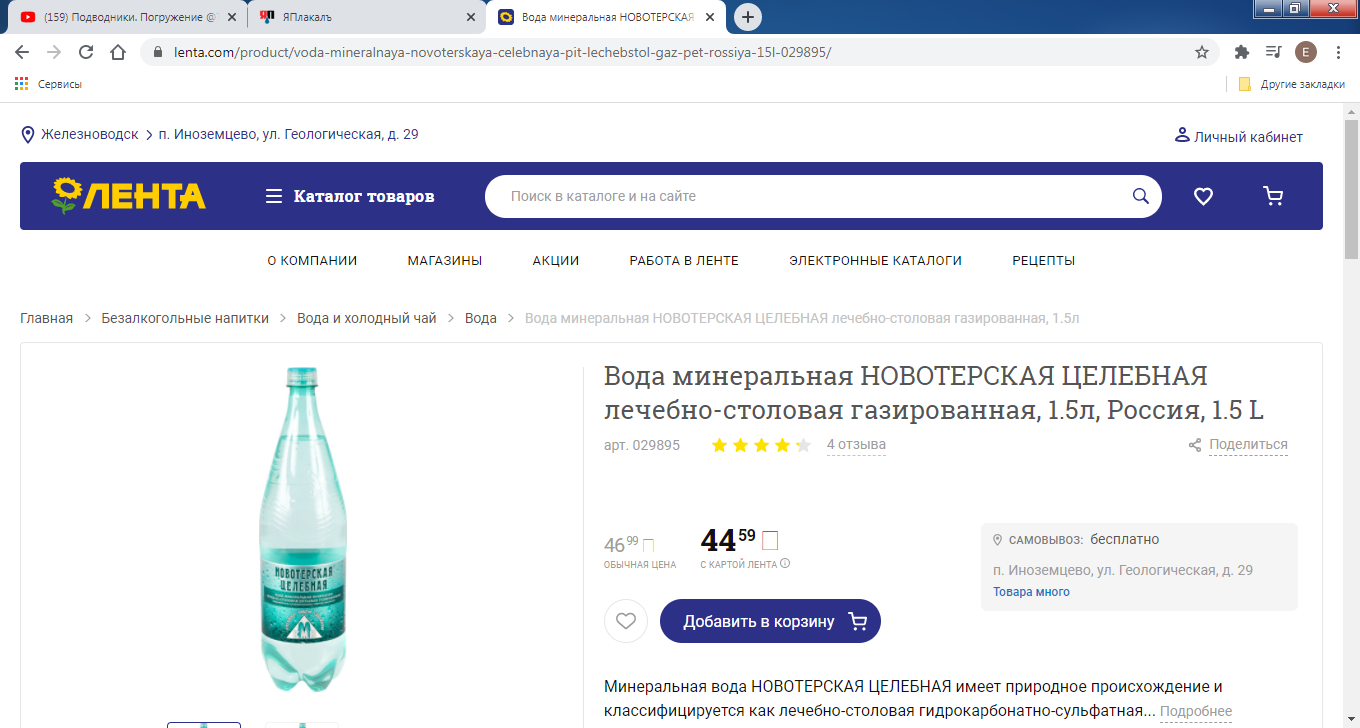Screen dimensions: 1360x728
Task: Open the ЭЛЕКТРОННЫЕ КАТАЛОГИ menu item
Action: pyautogui.click(x=875, y=260)
